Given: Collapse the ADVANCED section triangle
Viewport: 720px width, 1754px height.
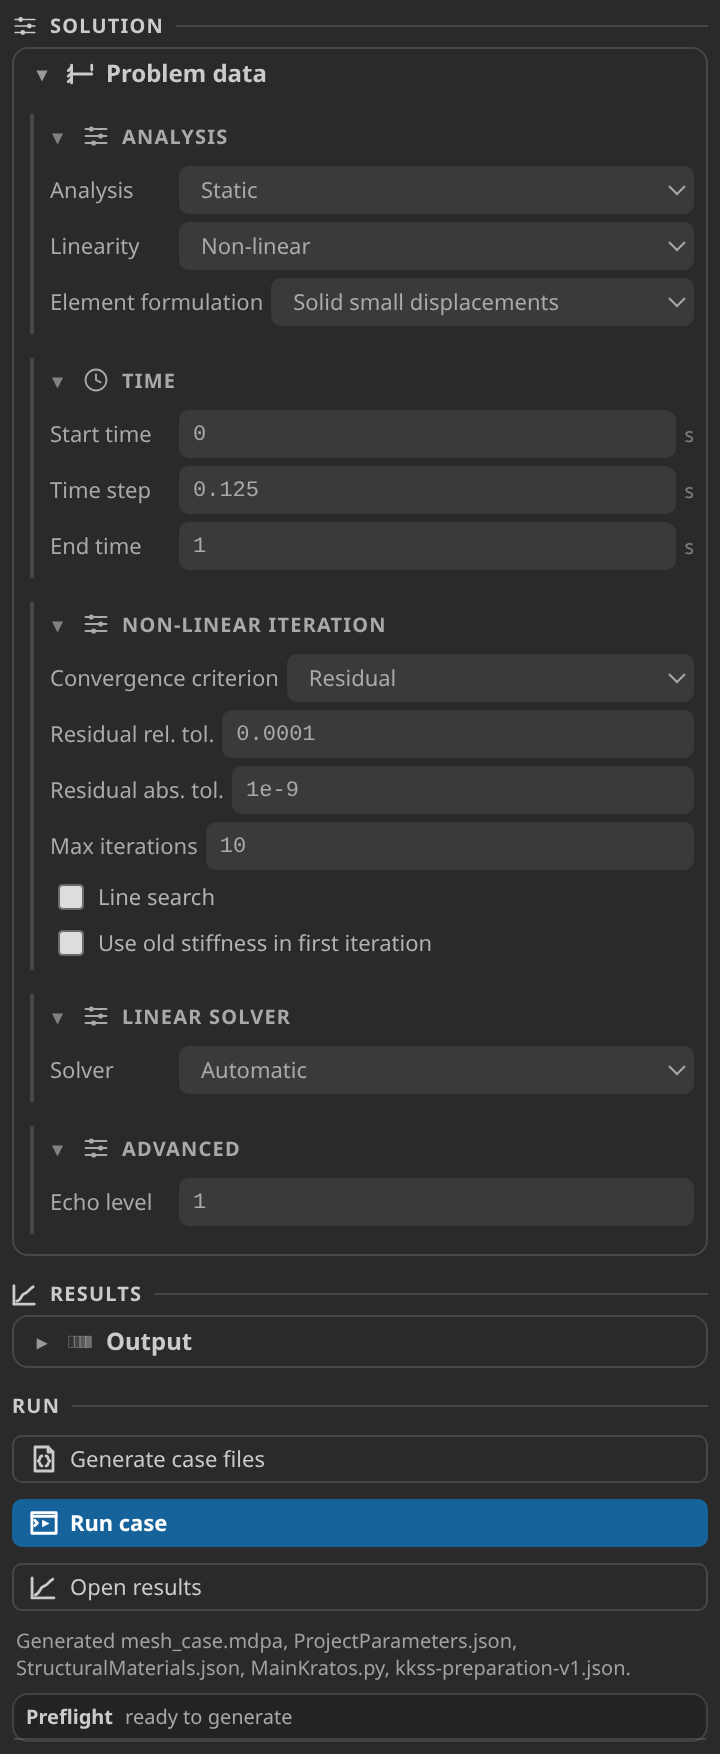Looking at the screenshot, I should [x=58, y=1150].
